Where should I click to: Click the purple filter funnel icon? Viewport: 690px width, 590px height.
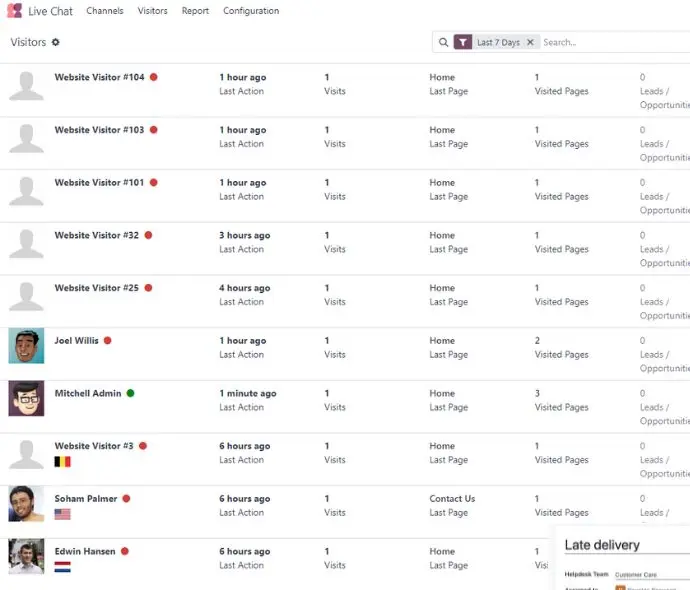tap(463, 42)
